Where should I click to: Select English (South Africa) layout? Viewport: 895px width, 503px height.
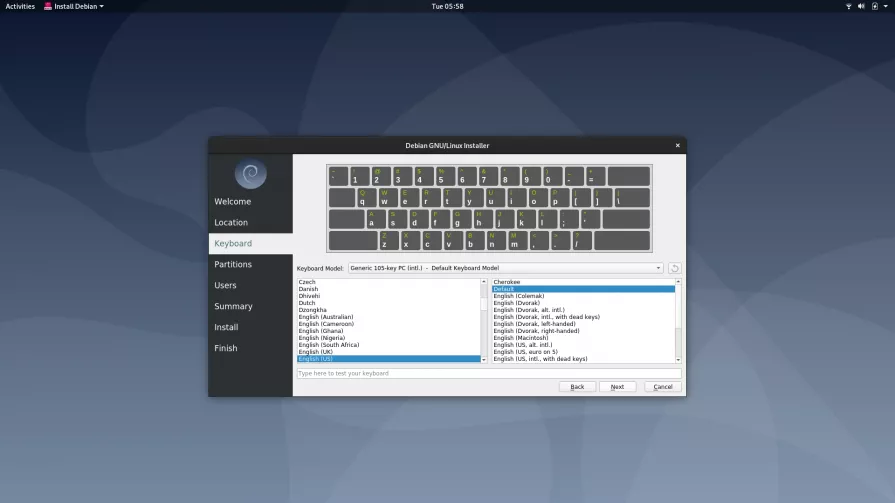point(389,345)
